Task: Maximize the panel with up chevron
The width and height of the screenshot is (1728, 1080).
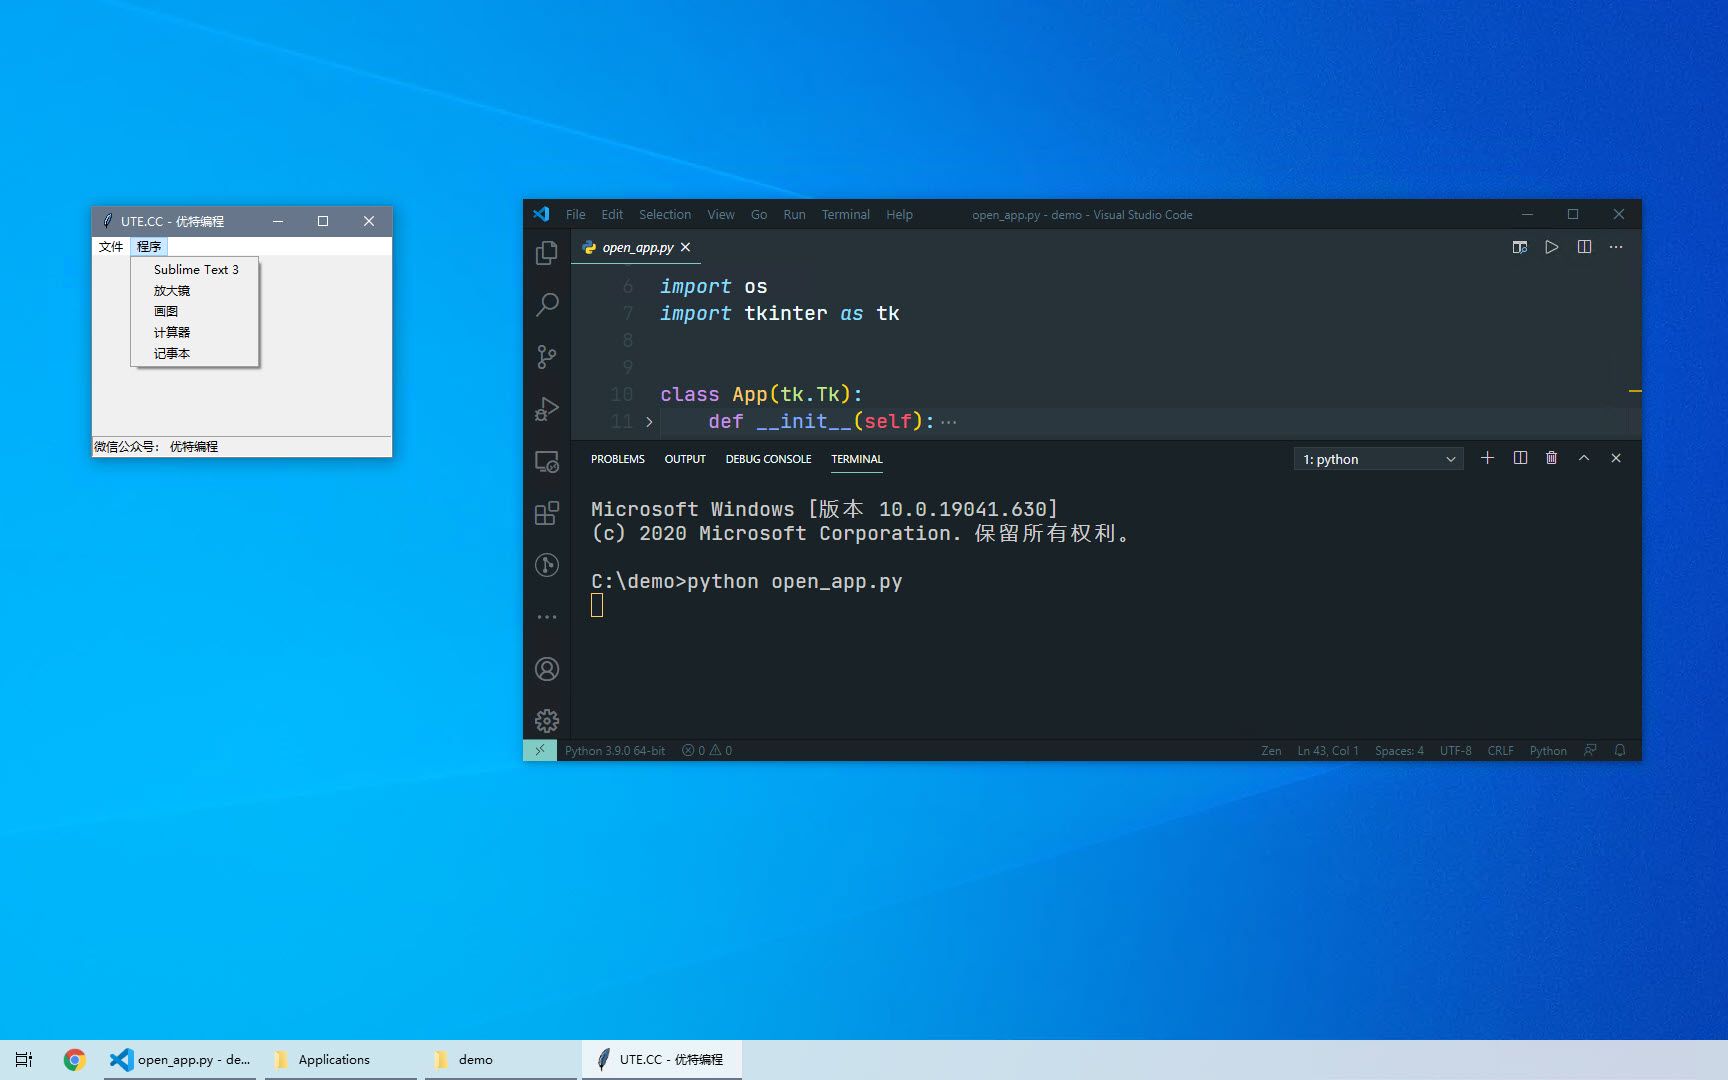Action: pyautogui.click(x=1584, y=458)
